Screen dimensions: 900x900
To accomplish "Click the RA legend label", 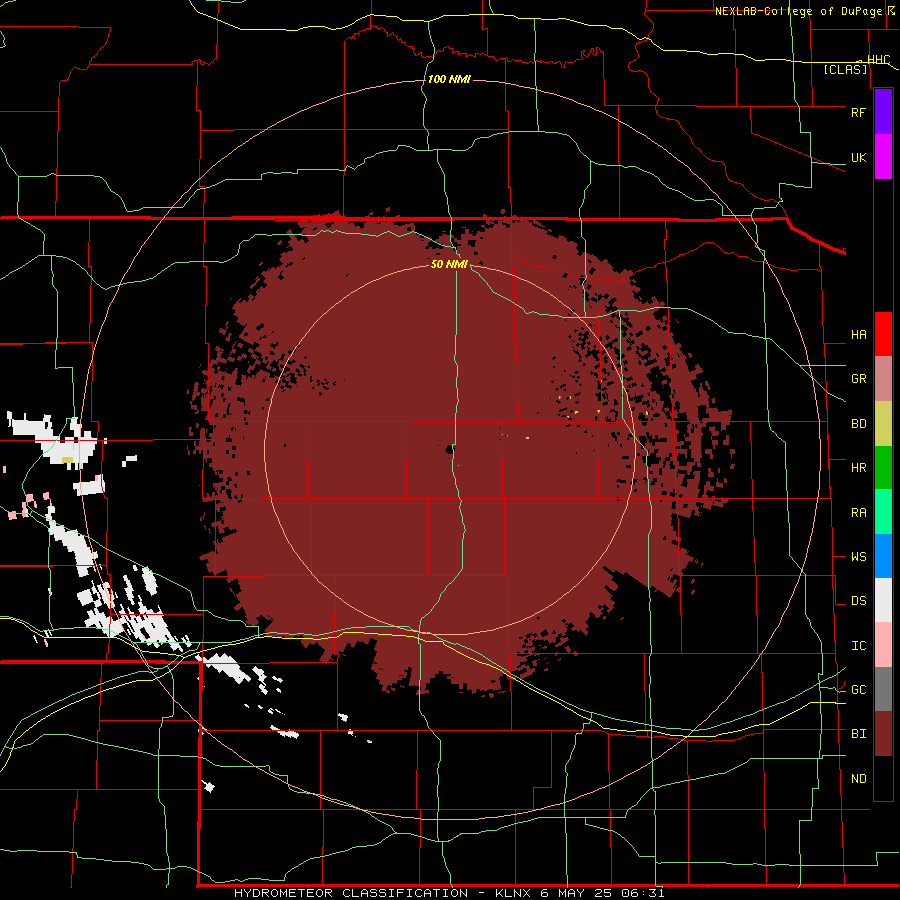I will pos(858,513).
